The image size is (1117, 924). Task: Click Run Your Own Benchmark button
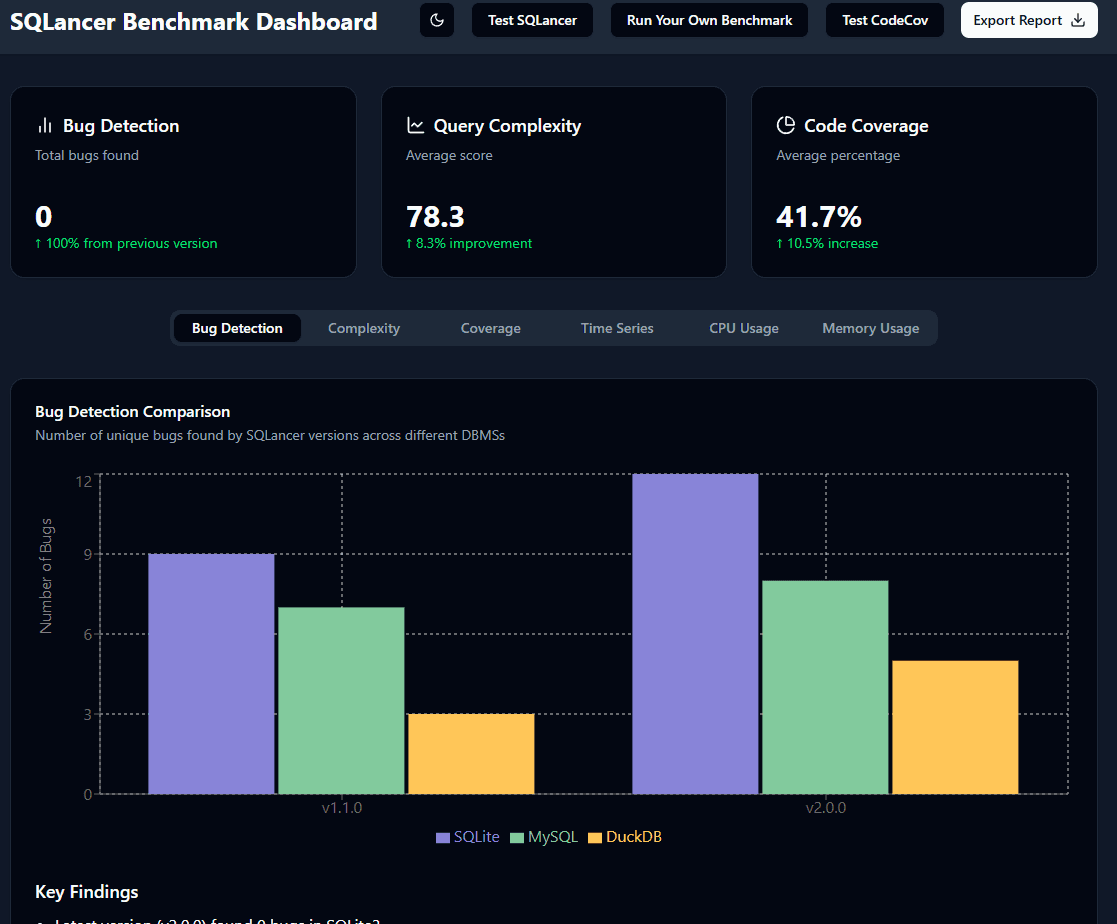(710, 21)
